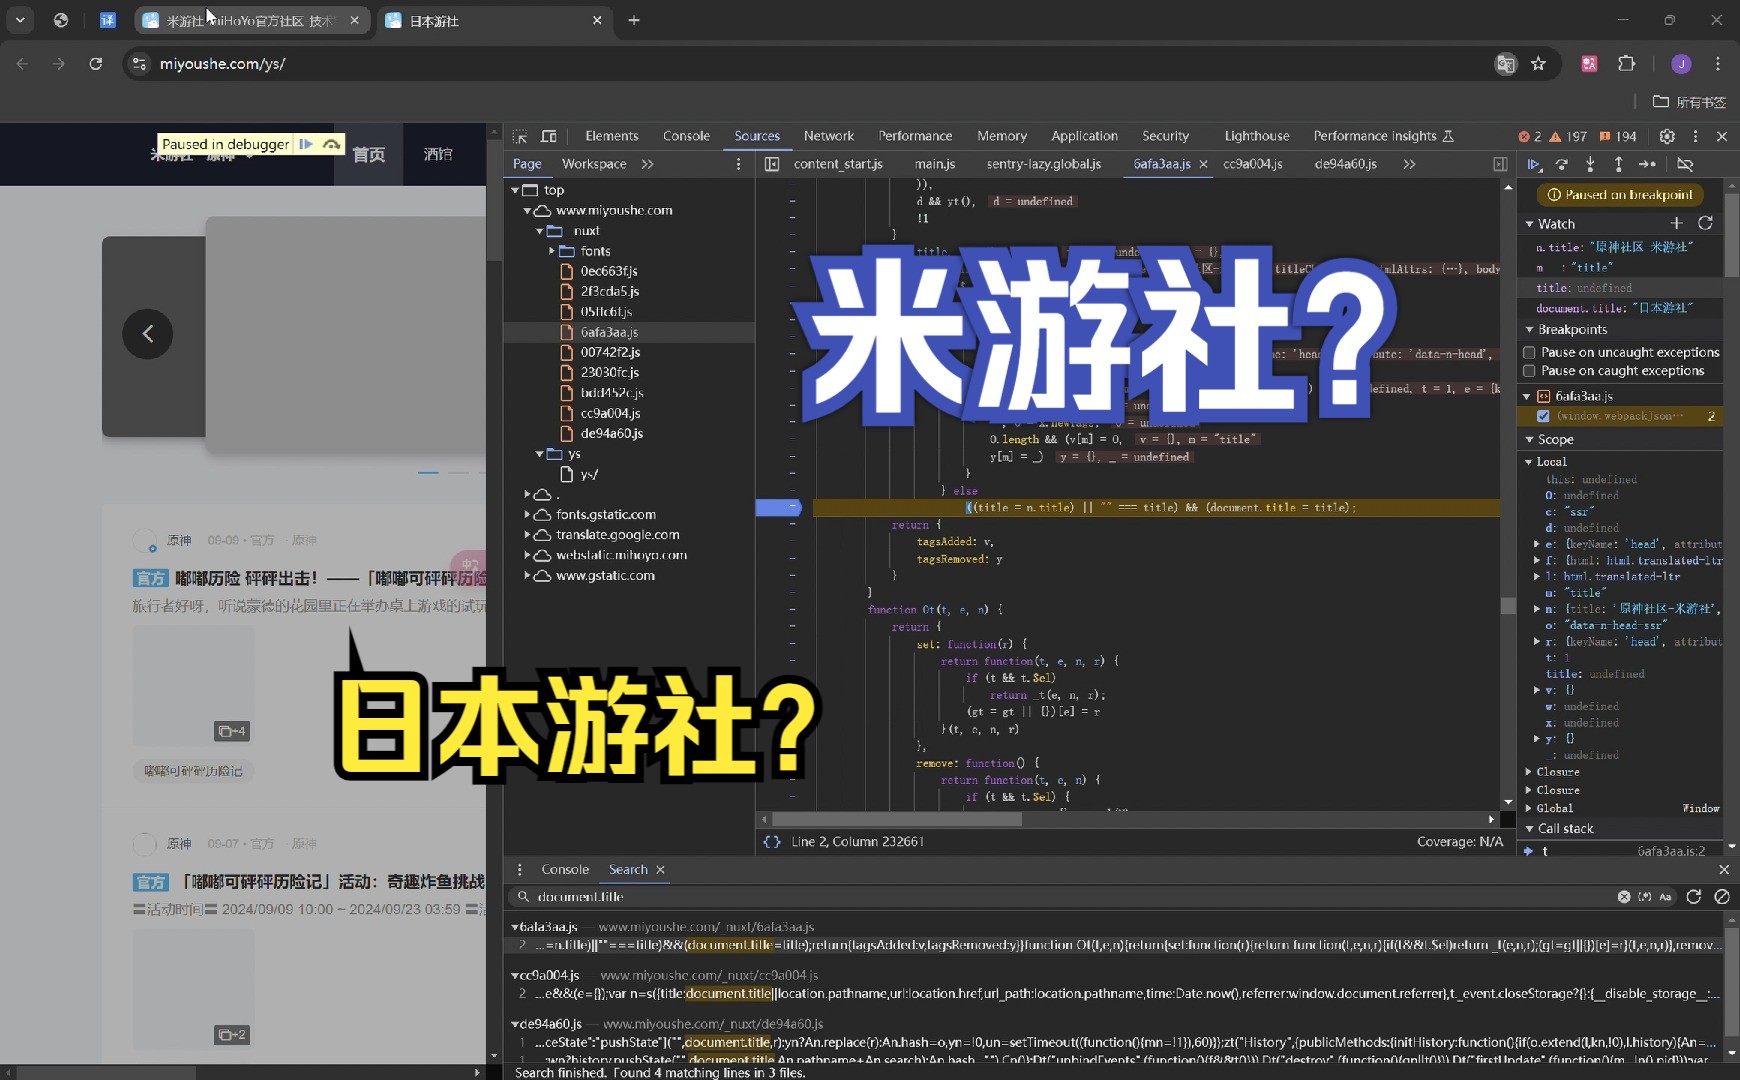This screenshot has width=1740, height=1080.
Task: Switch to the Console panel
Action: [x=686, y=136]
